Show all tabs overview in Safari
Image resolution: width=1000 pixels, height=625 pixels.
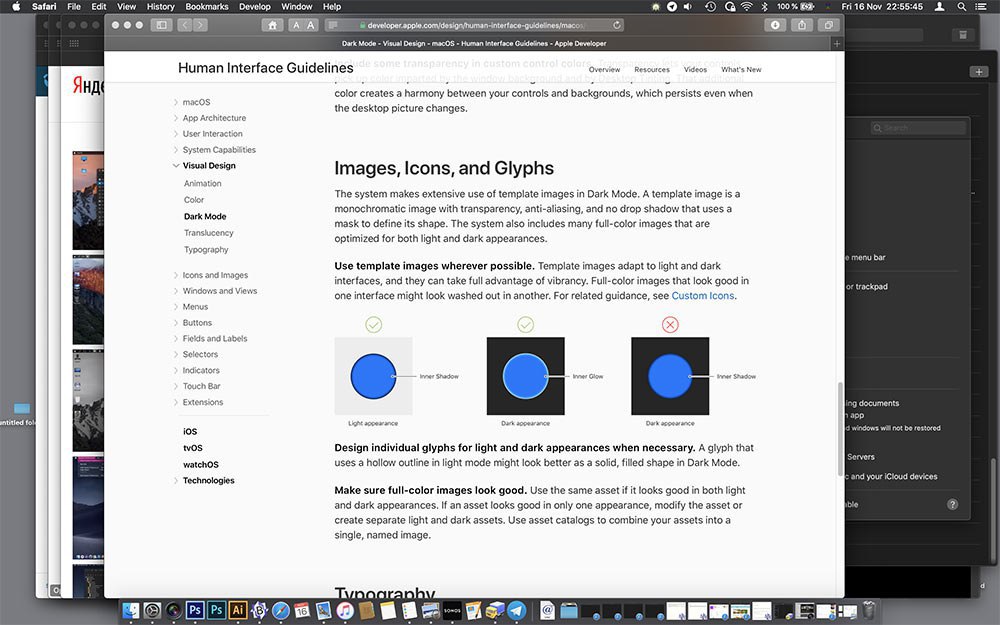click(x=828, y=25)
